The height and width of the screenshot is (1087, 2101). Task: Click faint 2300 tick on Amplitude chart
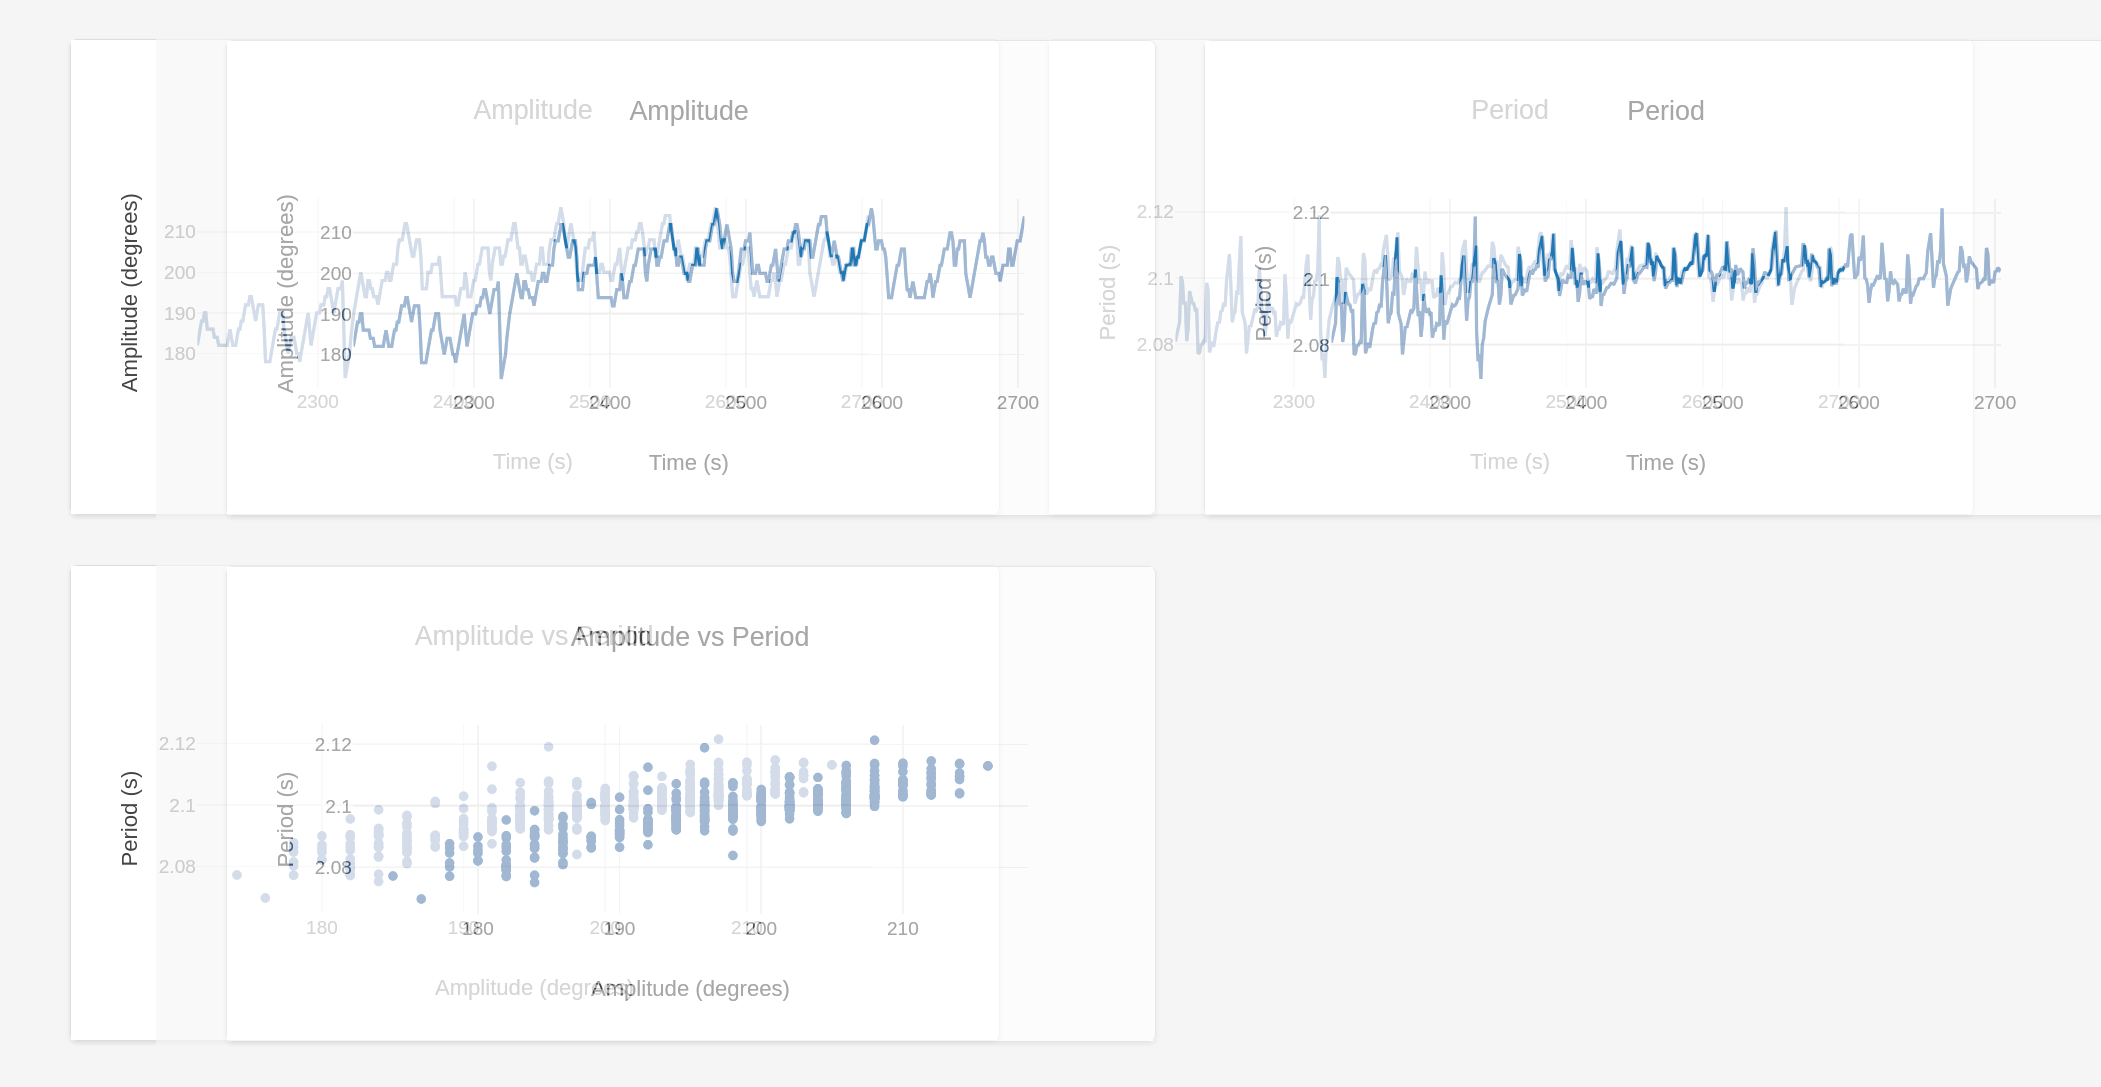[x=317, y=402]
